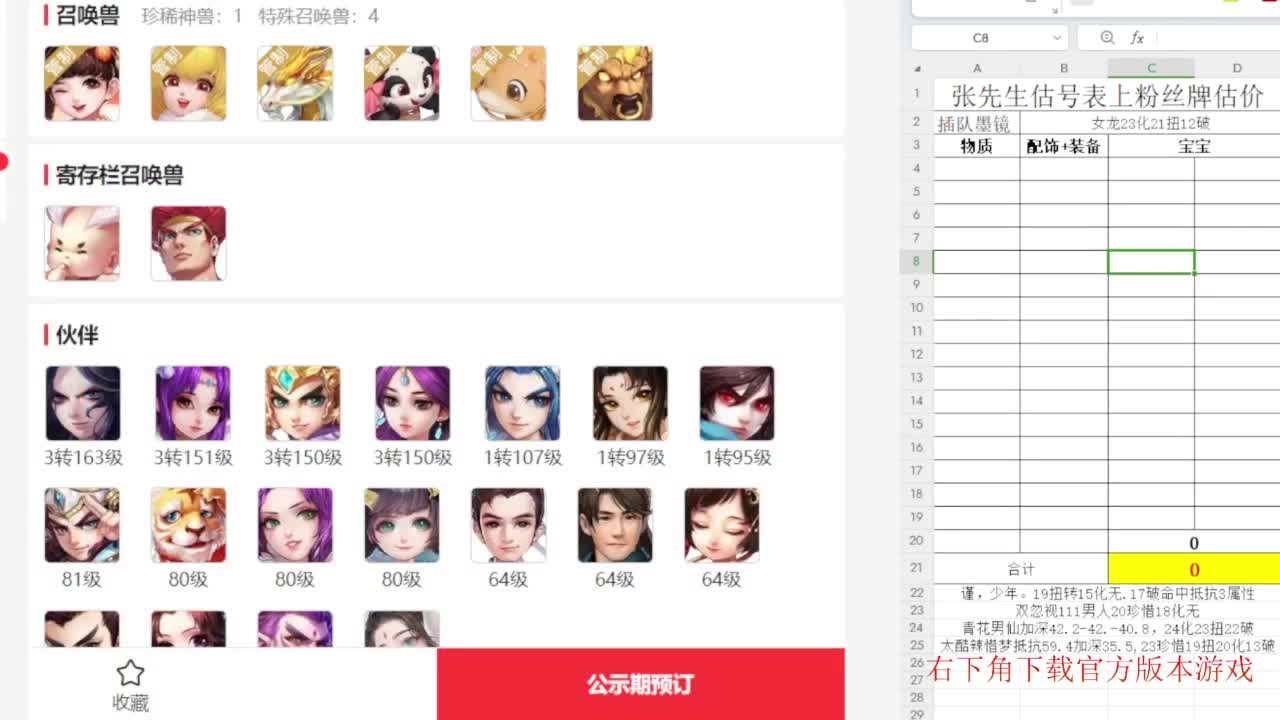
Task: Open the blonde girl summon avatar
Action: pyautogui.click(x=188, y=83)
